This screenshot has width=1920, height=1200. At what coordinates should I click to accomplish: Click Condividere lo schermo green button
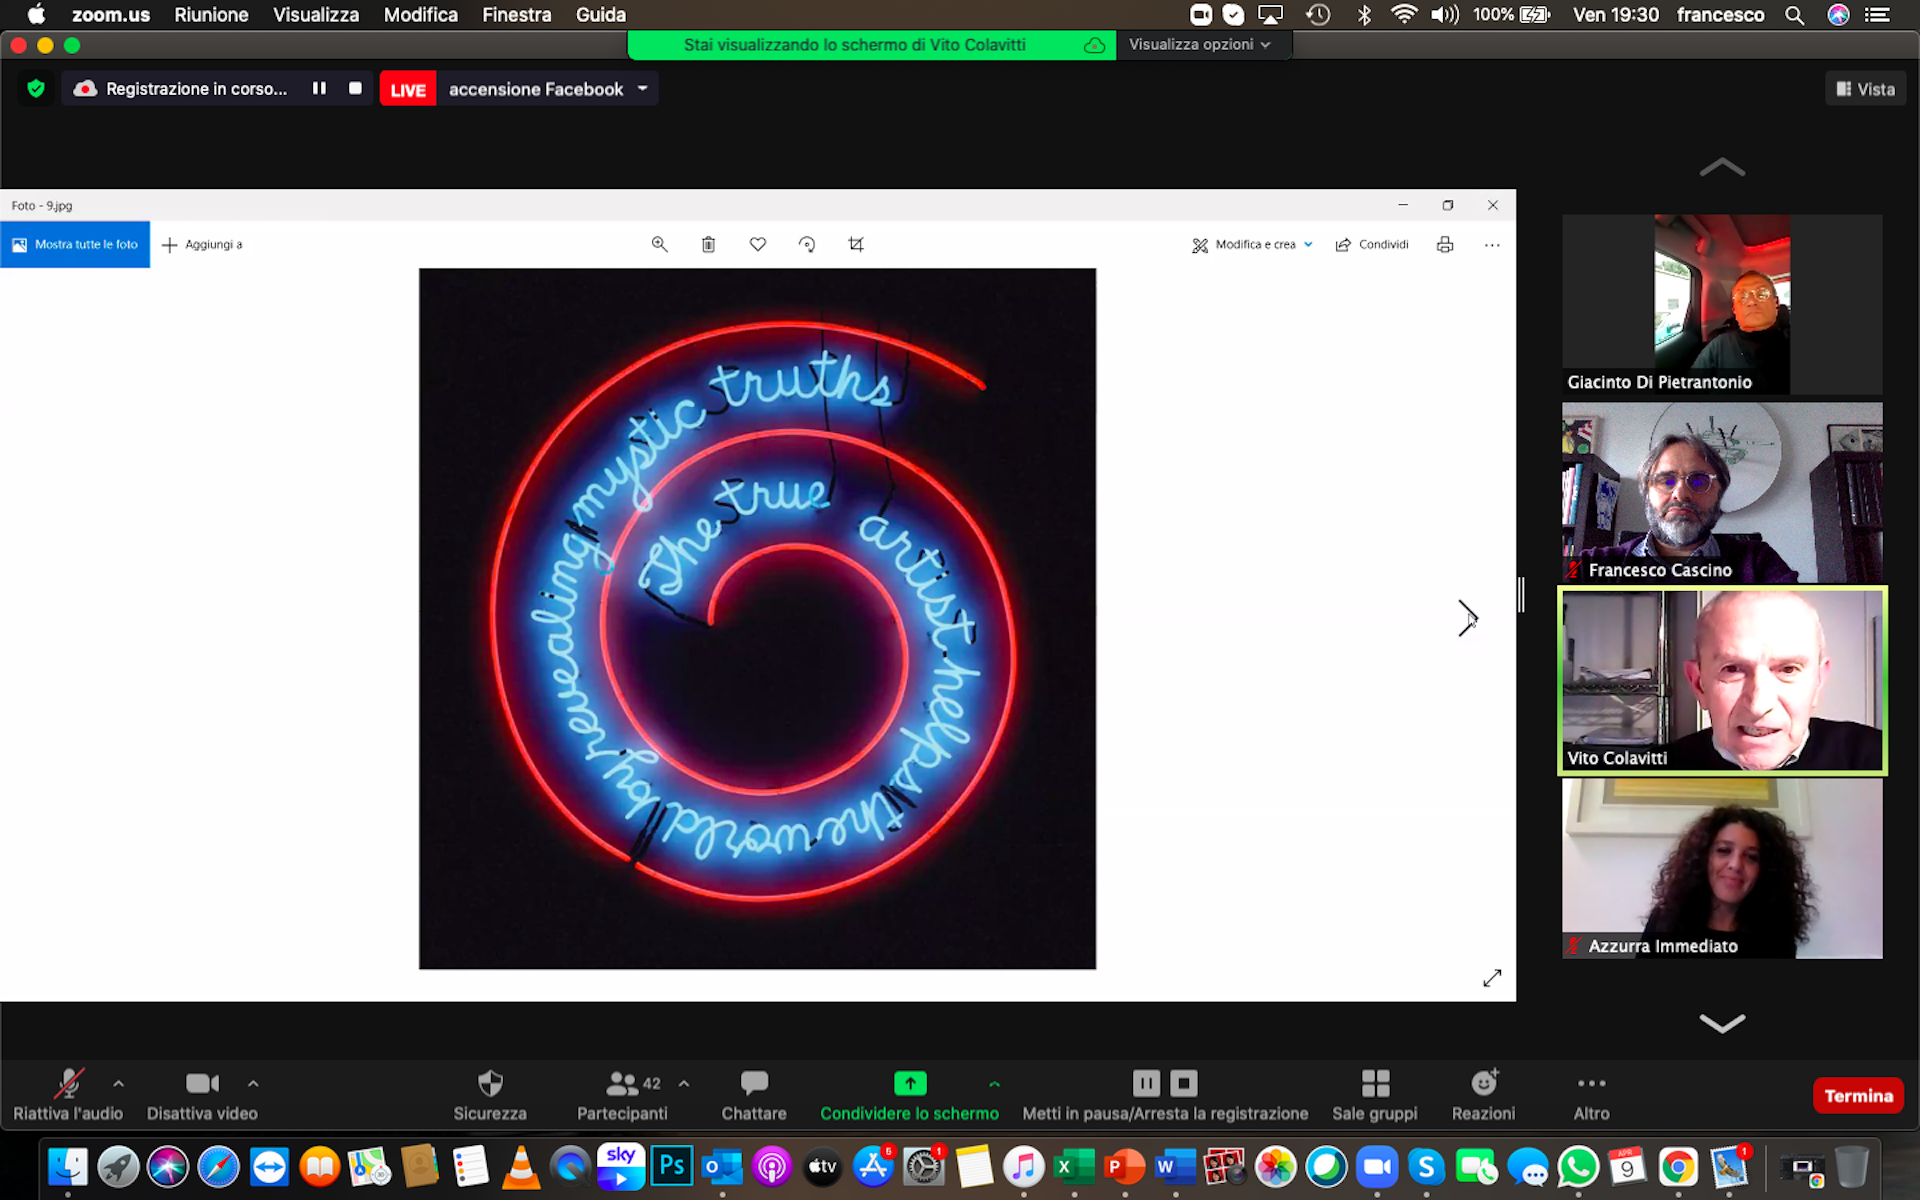[x=909, y=1095]
